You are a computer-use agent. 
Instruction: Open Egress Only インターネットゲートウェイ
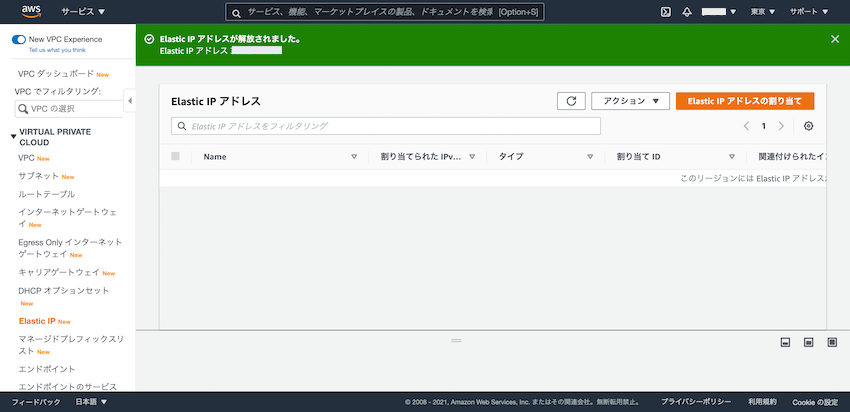pyautogui.click(x=70, y=248)
